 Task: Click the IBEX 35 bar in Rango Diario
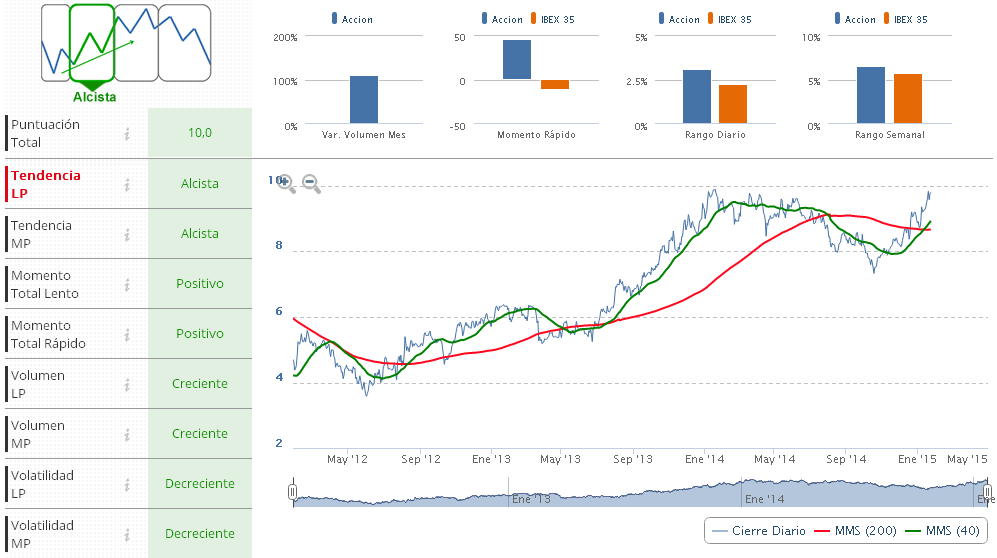732,104
